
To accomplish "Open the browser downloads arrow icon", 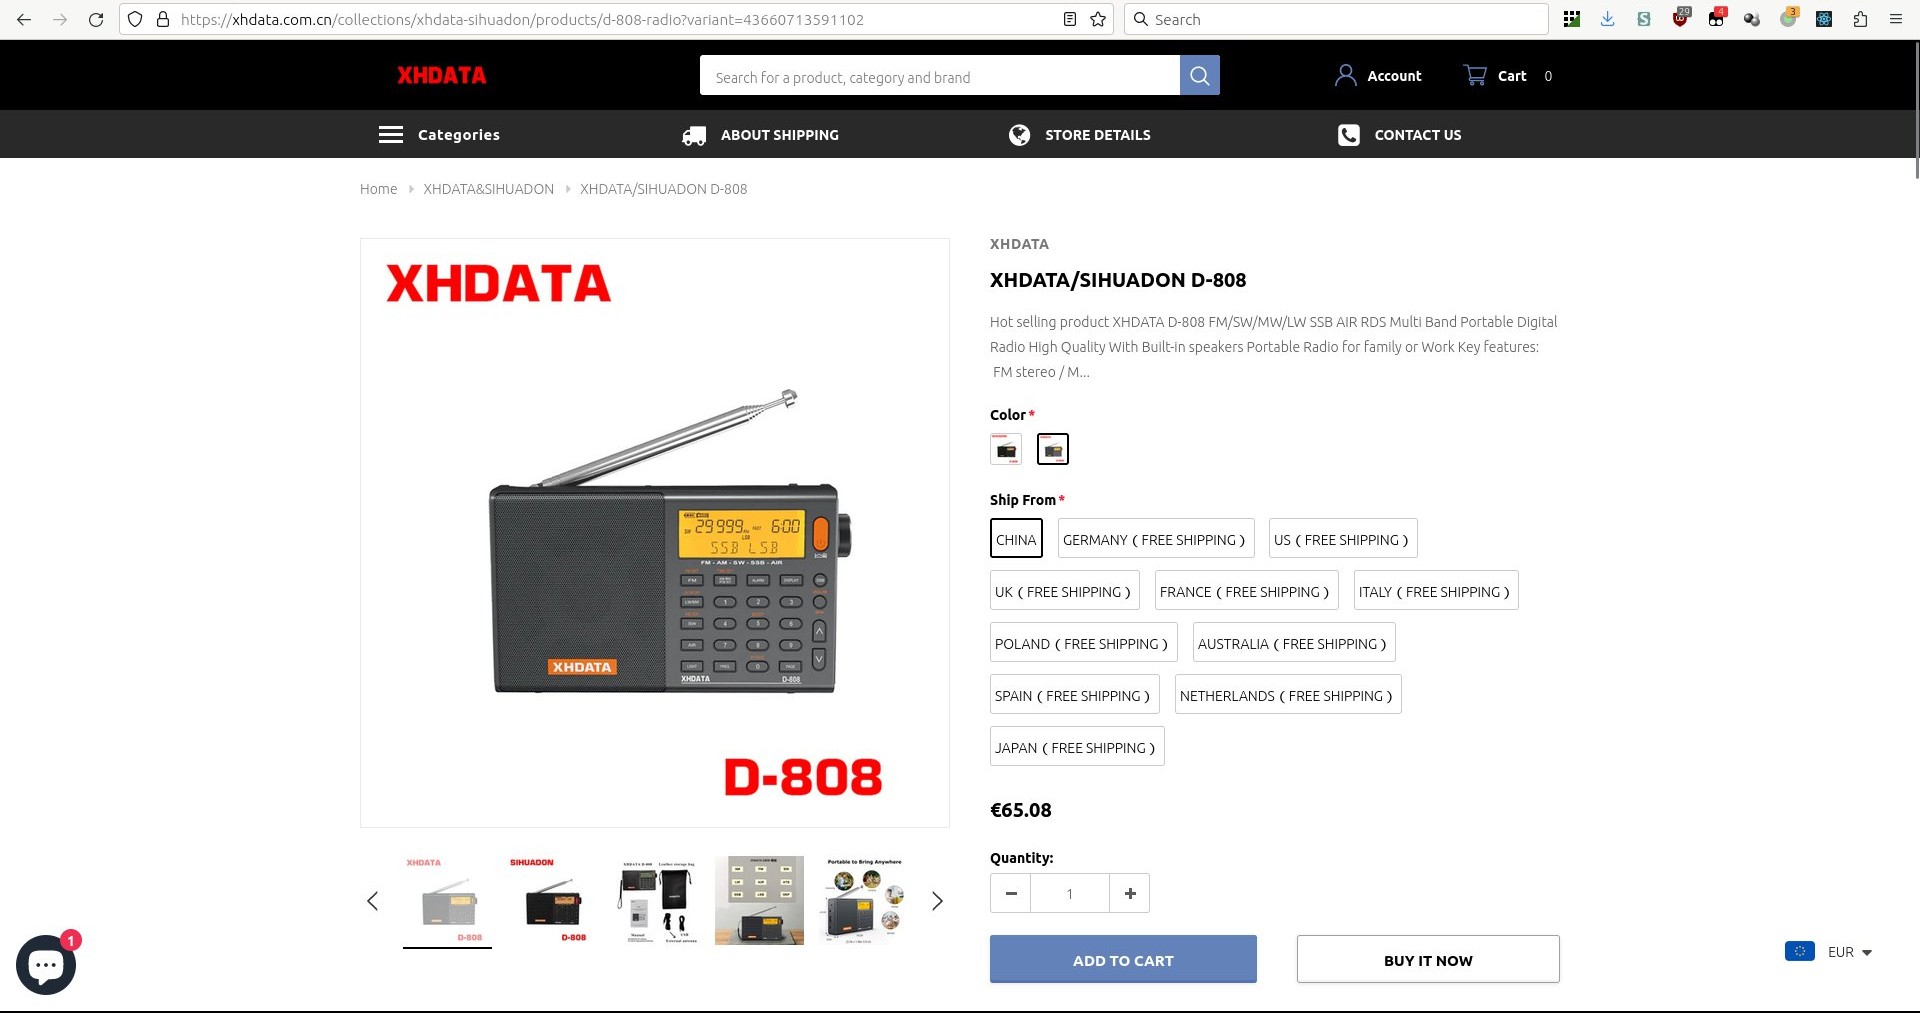I will pyautogui.click(x=1607, y=19).
